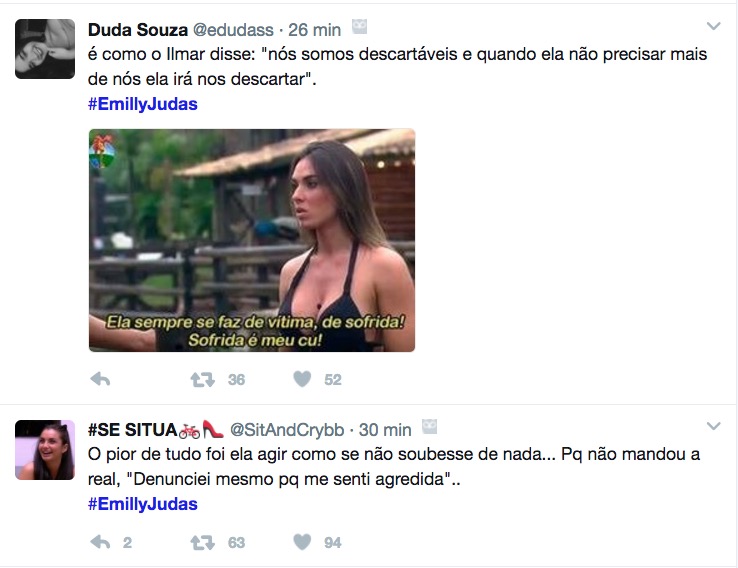Like Duda Souza's tweet
The height and width of the screenshot is (568, 738).
pyautogui.click(x=302, y=379)
